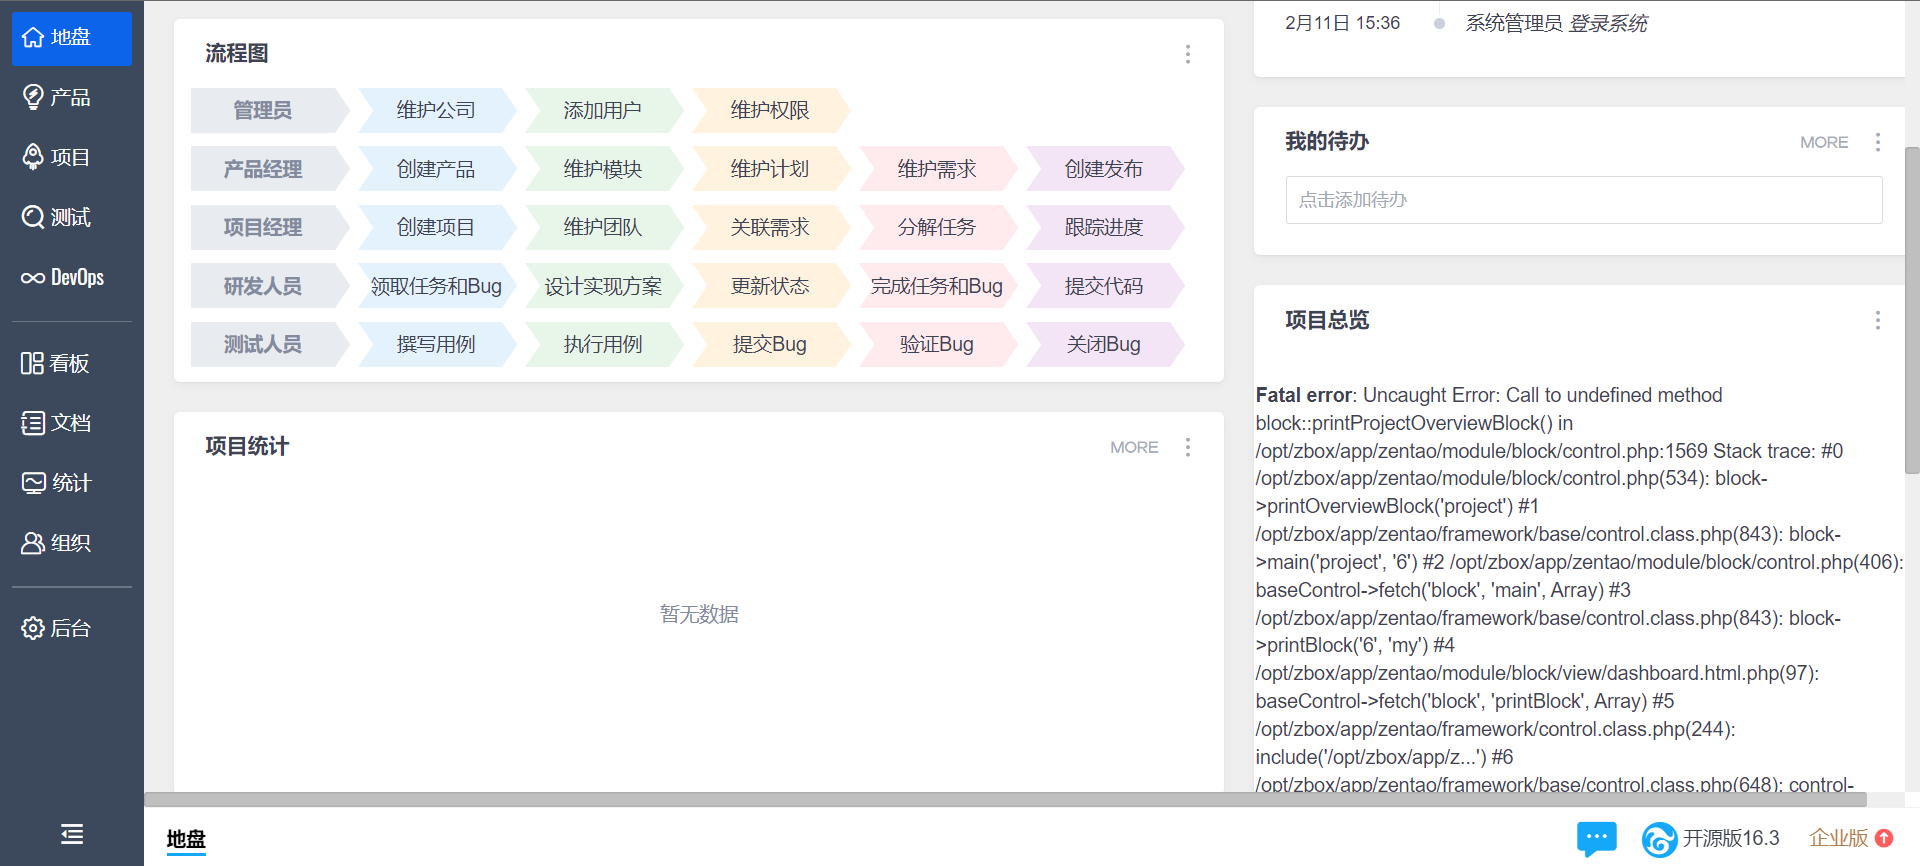The width and height of the screenshot is (1920, 866).
Task: Click the 文档 (Docs) sidebar icon
Action: (x=33, y=423)
